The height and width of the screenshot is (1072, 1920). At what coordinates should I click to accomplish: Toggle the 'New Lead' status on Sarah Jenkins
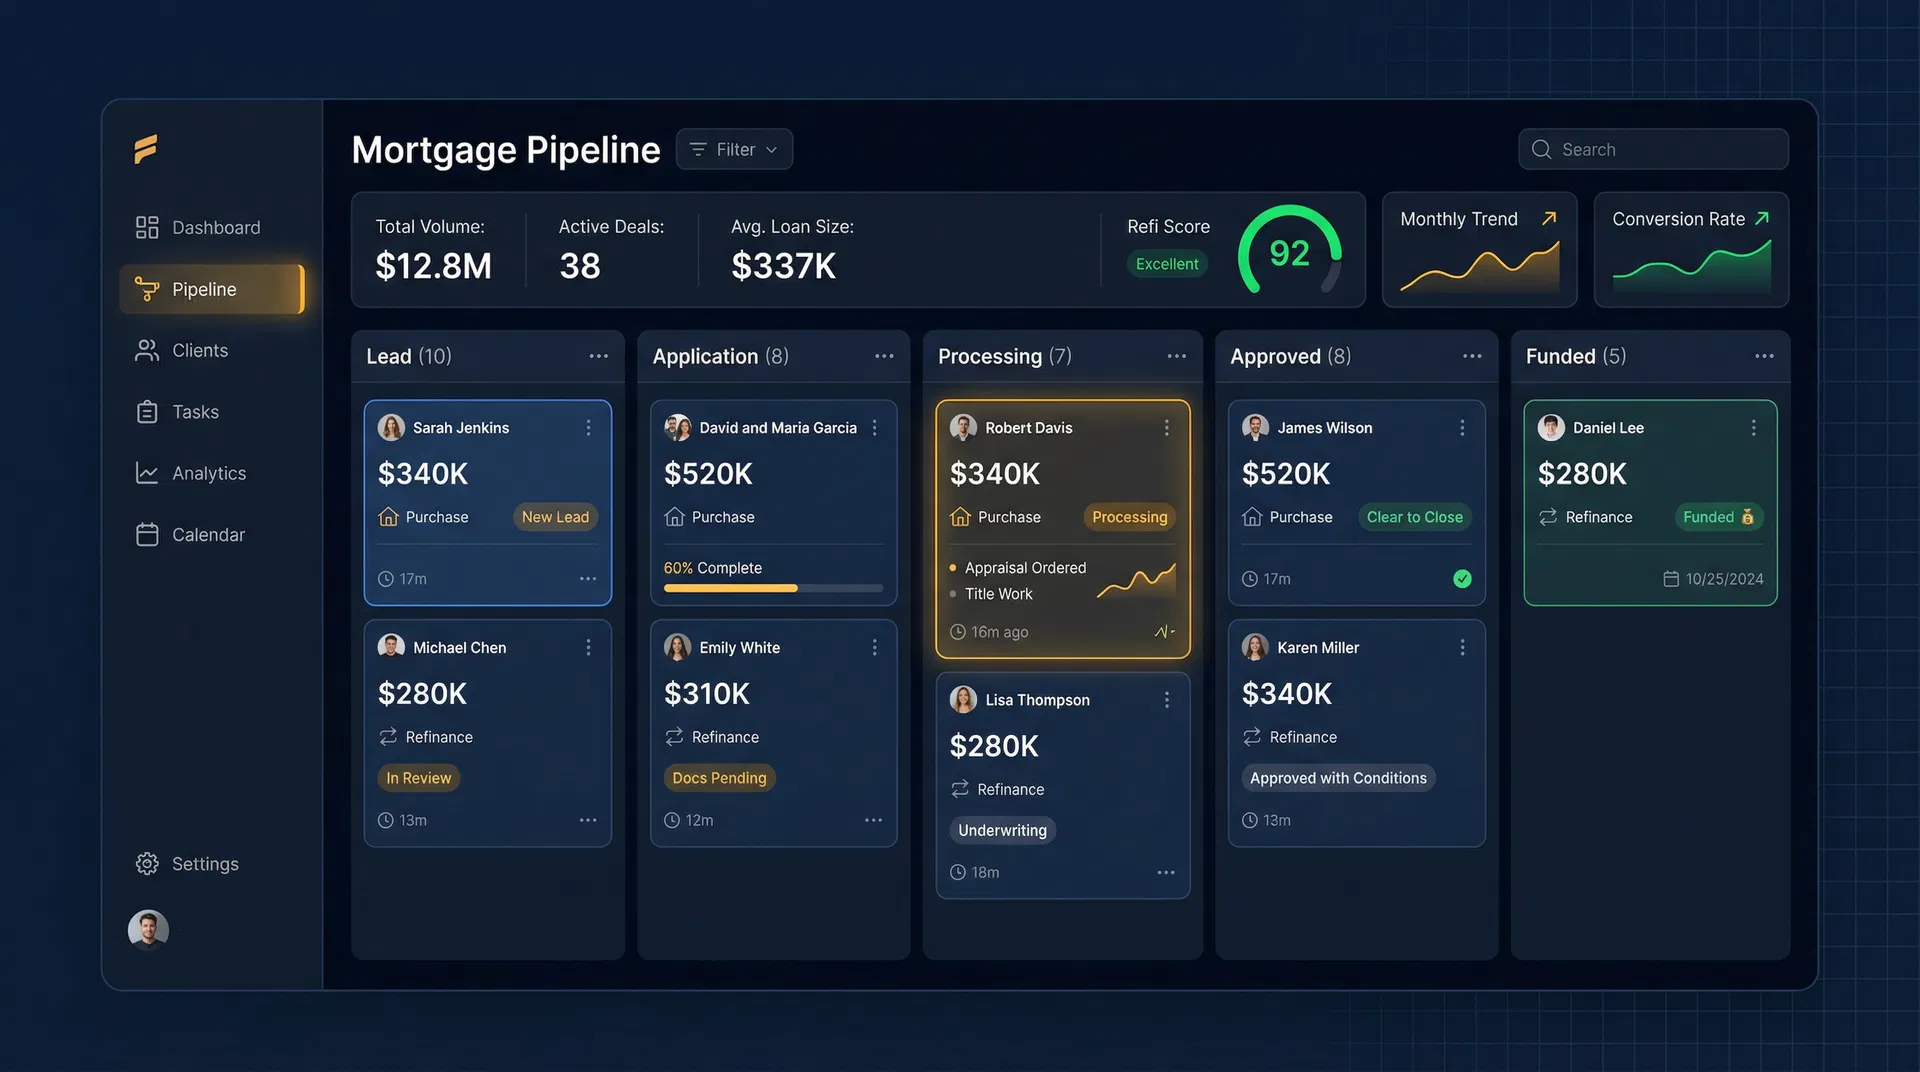pyautogui.click(x=555, y=517)
